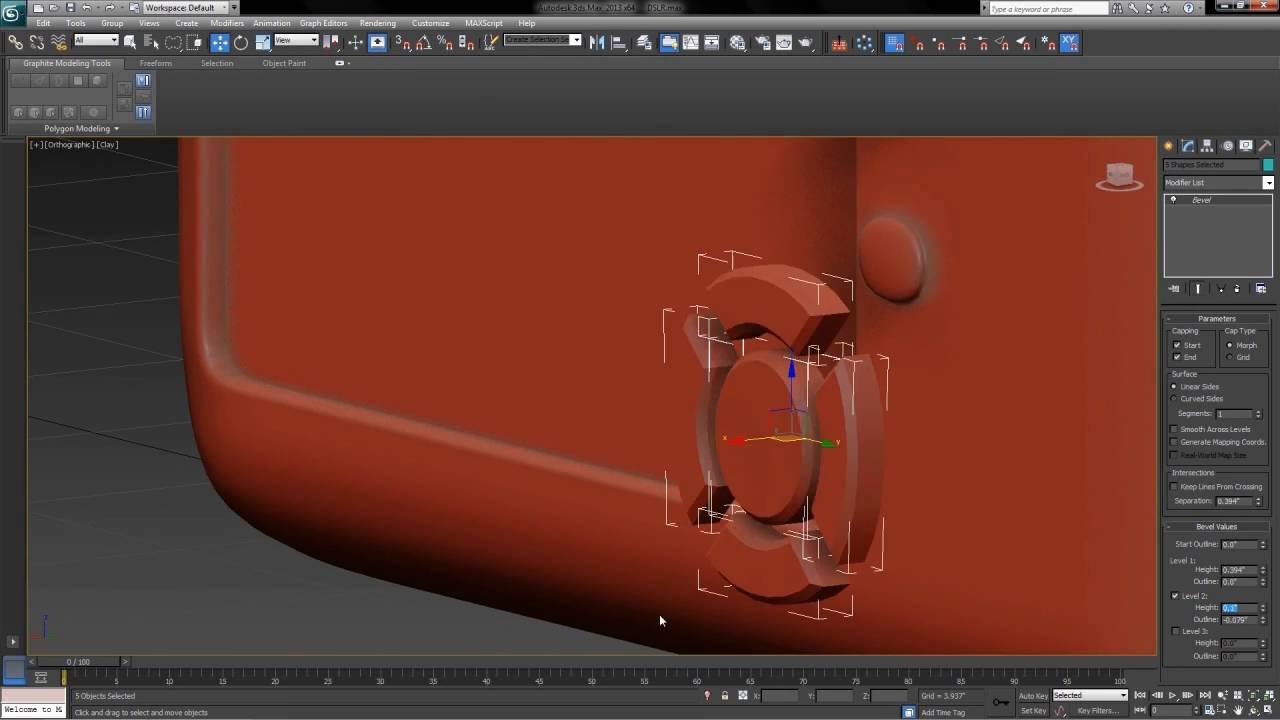Open the Modifiers menu
1280x720 pixels.
[227, 23]
